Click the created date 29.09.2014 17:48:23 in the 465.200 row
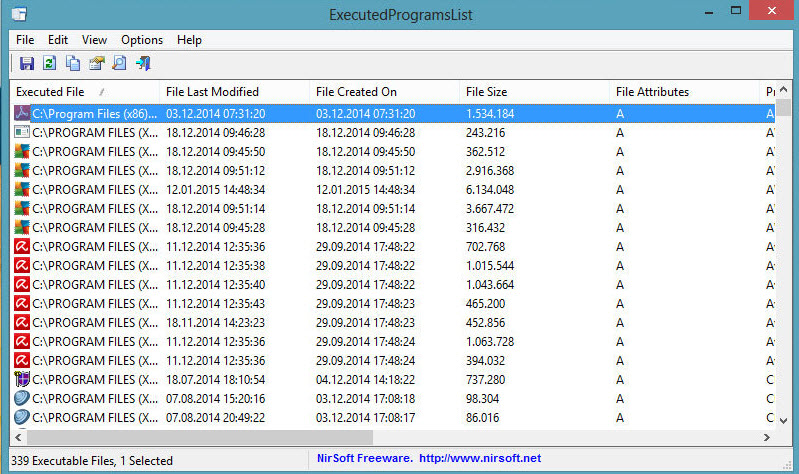799x474 pixels. point(365,304)
